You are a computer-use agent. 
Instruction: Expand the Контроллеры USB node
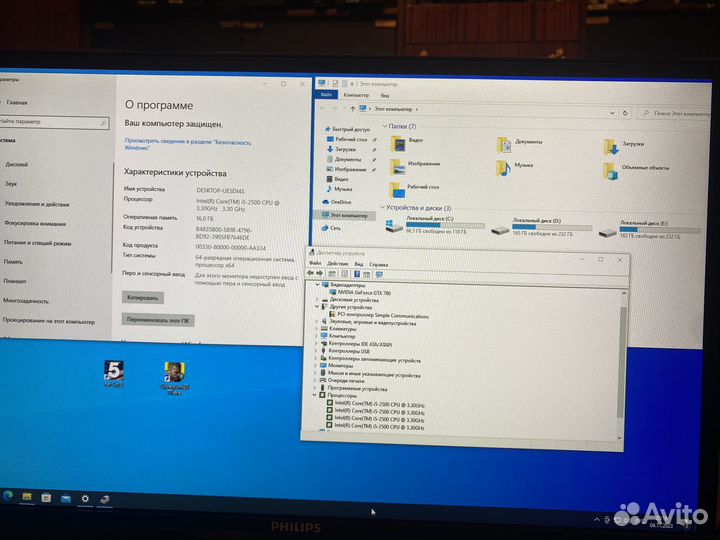tap(316, 351)
